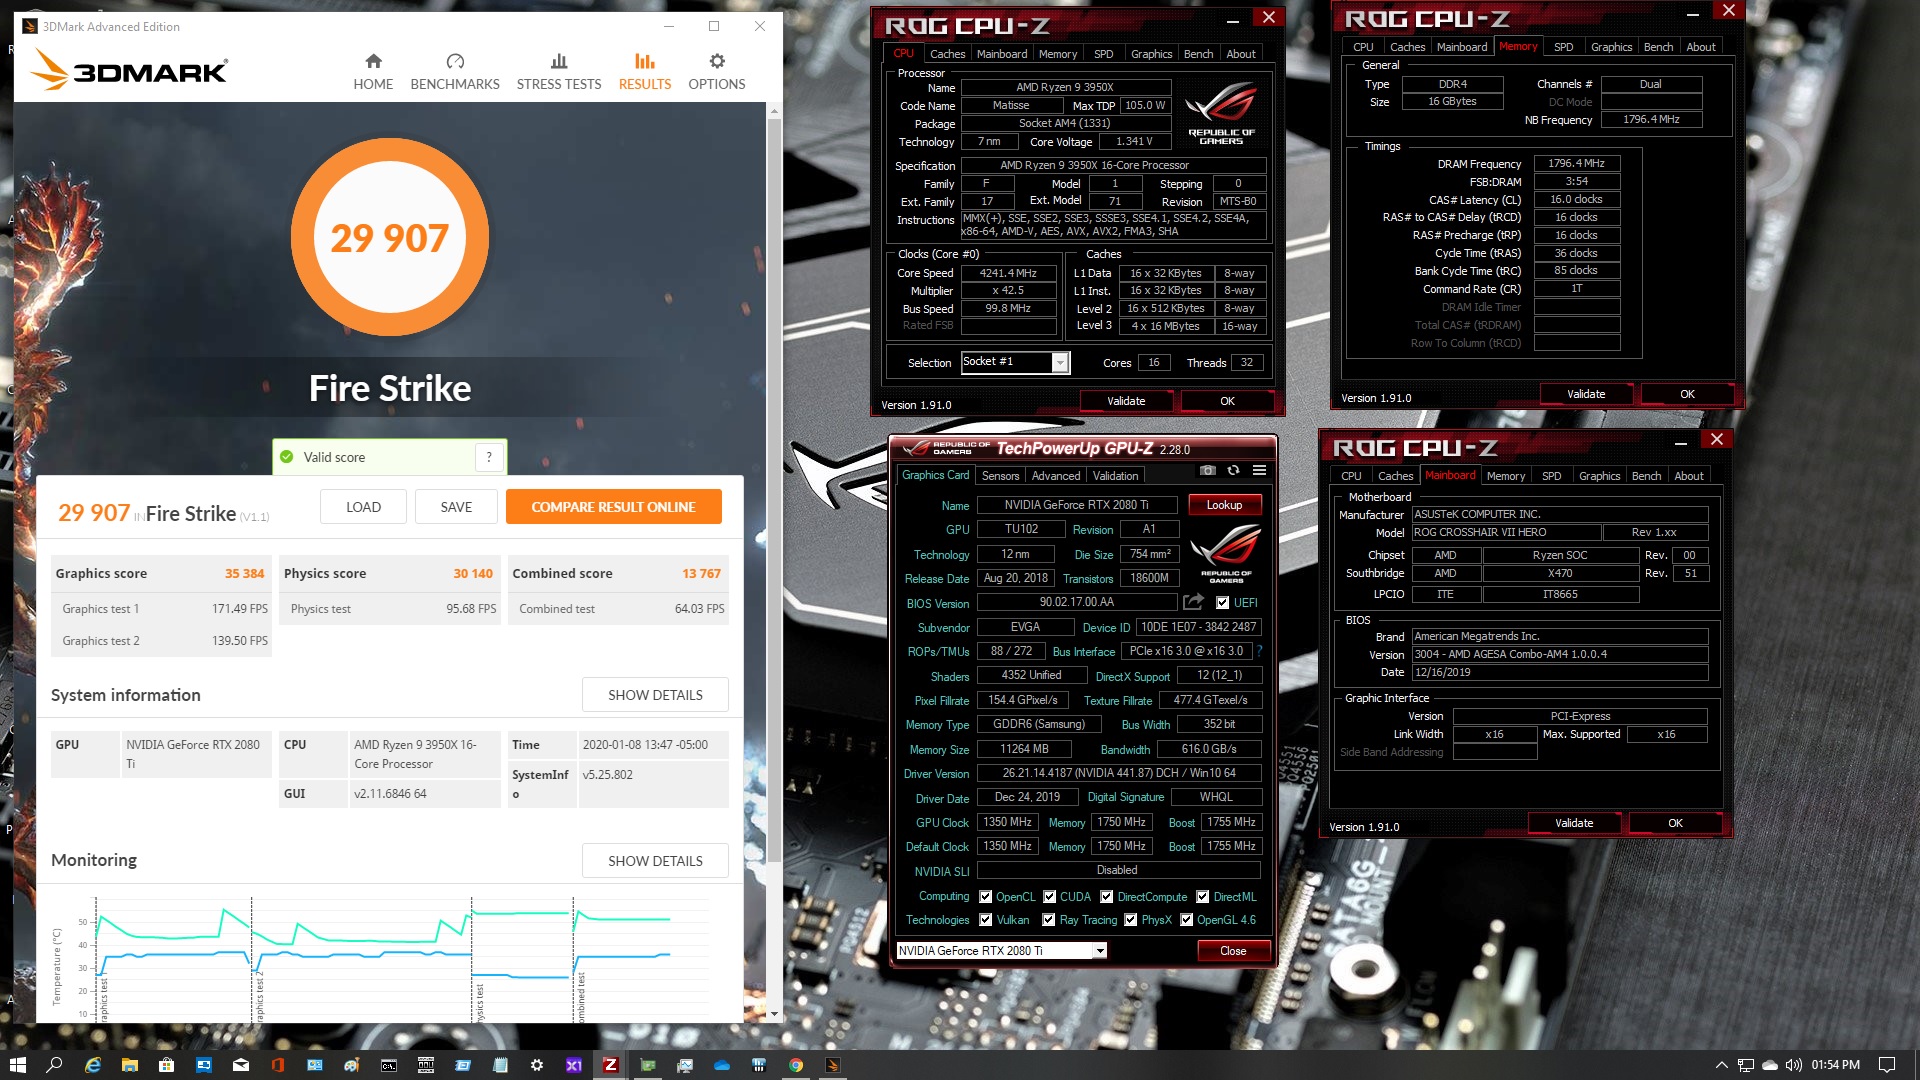
Task: Open the notification center icon
Action: [x=1887, y=1065]
